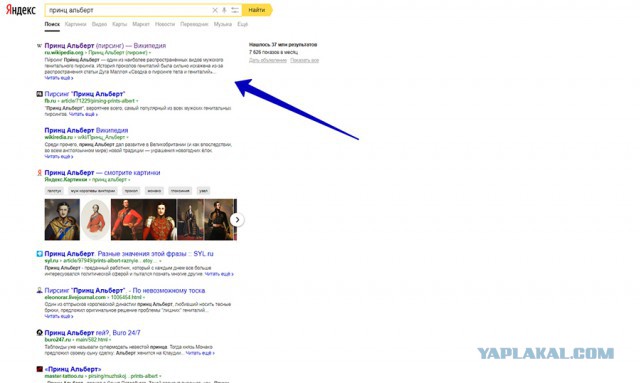
Task: Click the Wikipedia favicon of the first result
Action: [x=39, y=46]
